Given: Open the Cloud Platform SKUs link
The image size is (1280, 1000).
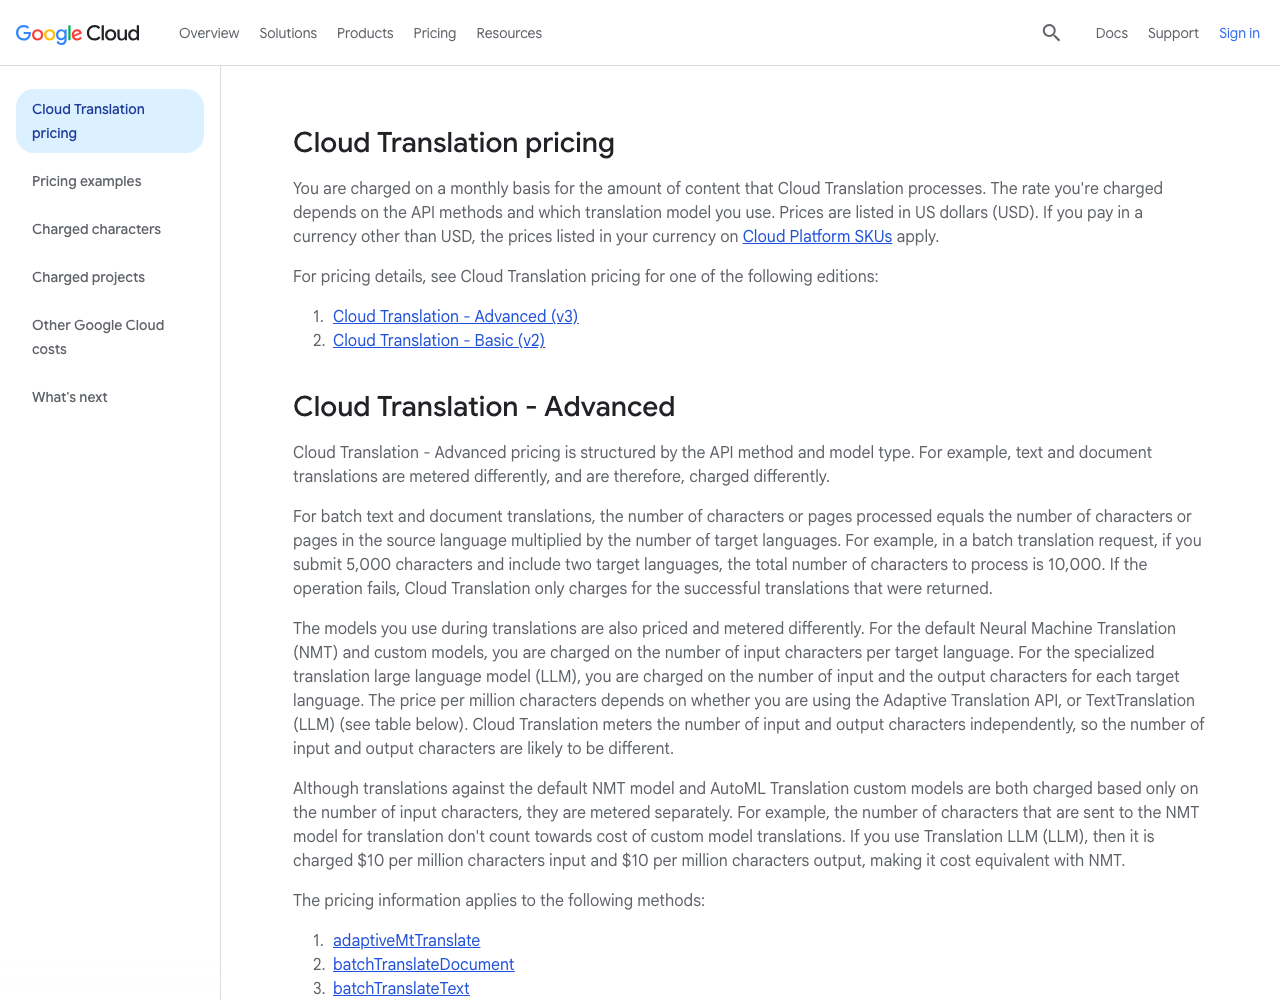Looking at the screenshot, I should click(x=817, y=236).
